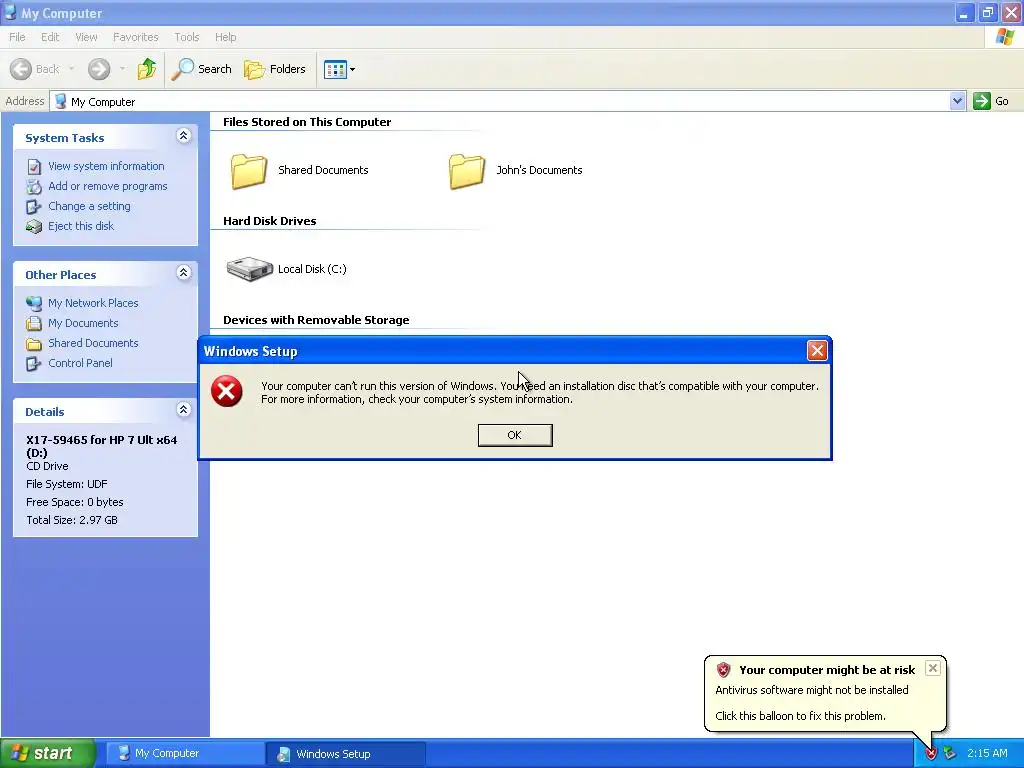This screenshot has width=1024, height=768.
Task: Open My Documents in Other Places
Action: pyautogui.click(x=83, y=323)
